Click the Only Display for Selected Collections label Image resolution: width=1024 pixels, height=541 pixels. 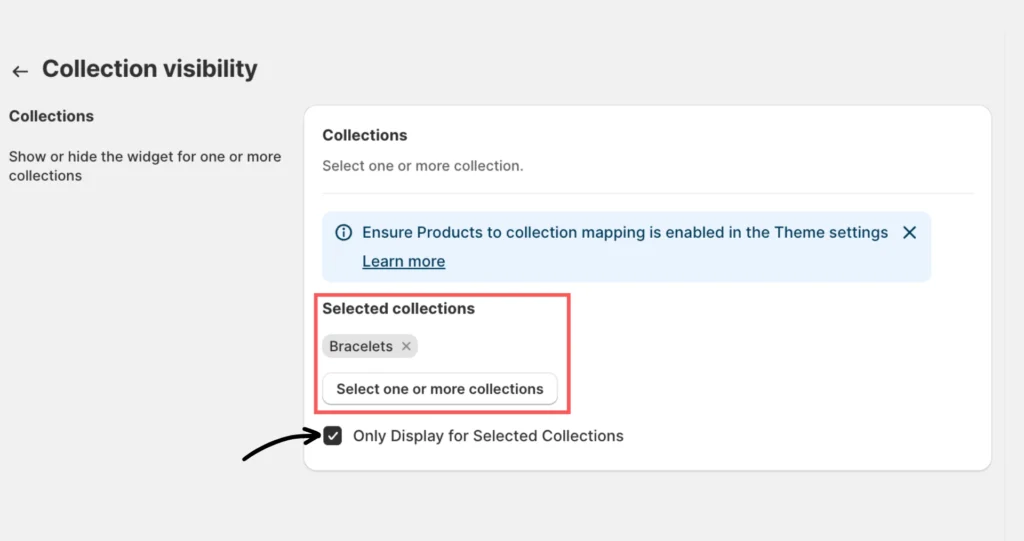click(488, 436)
